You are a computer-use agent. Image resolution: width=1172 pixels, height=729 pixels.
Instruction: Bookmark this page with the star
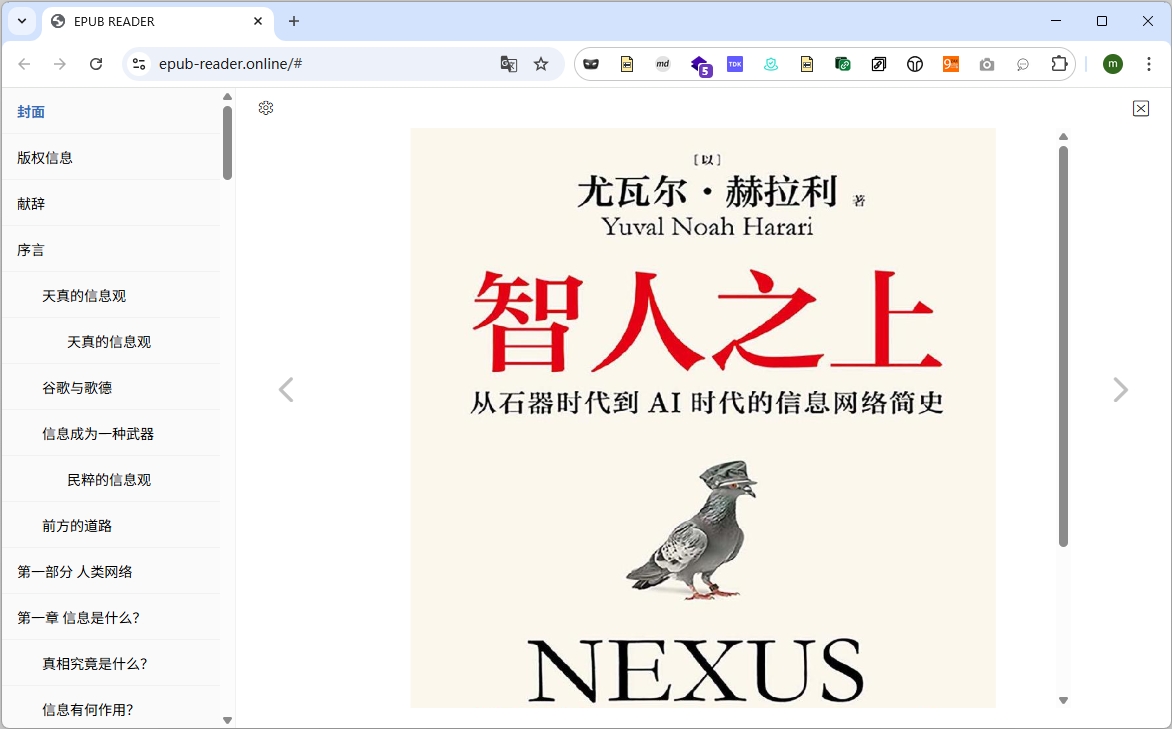(541, 64)
